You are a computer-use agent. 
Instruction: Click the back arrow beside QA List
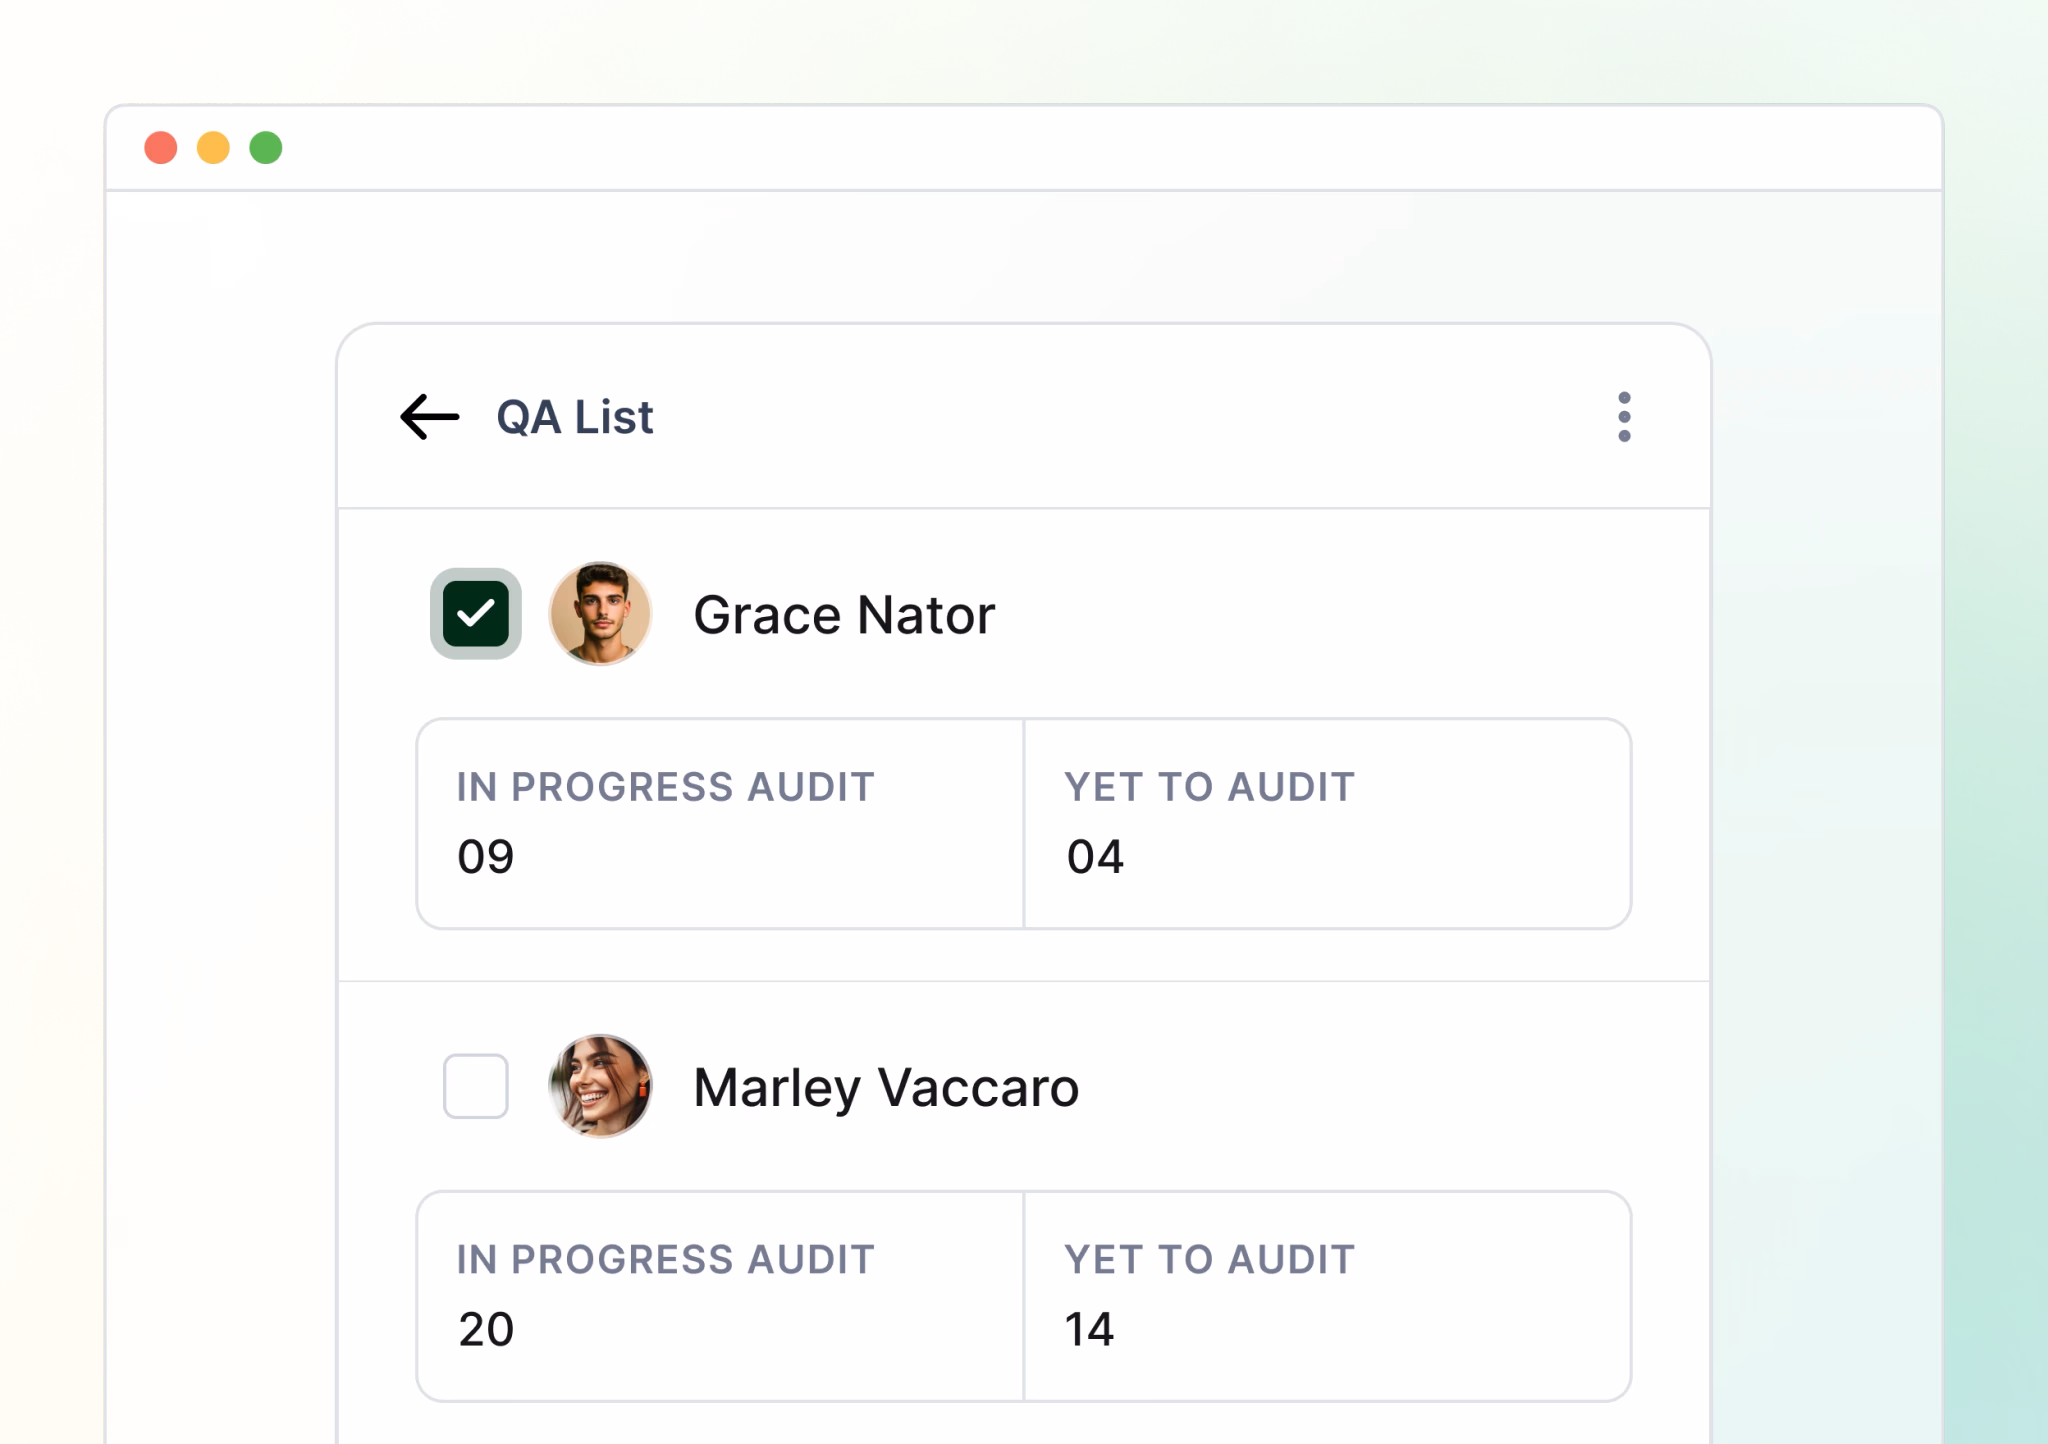click(430, 417)
